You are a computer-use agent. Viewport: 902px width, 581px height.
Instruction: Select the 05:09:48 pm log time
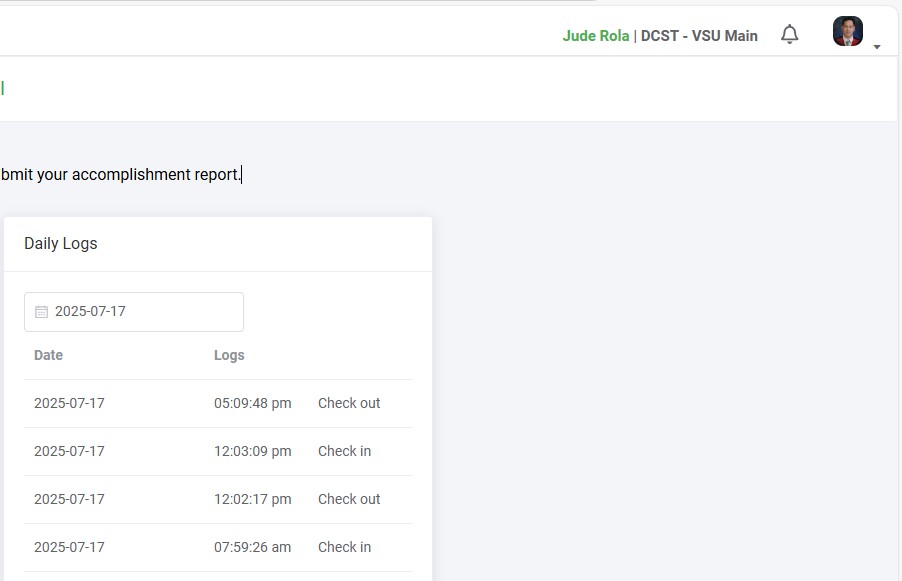(x=253, y=403)
